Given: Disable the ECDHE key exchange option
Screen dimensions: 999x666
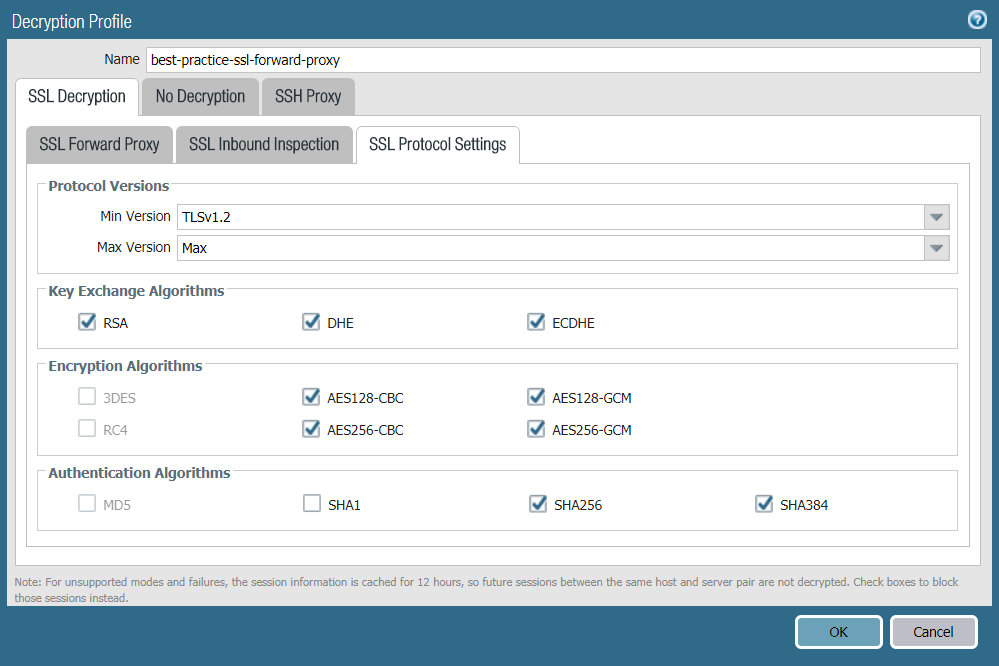Looking at the screenshot, I should [536, 323].
